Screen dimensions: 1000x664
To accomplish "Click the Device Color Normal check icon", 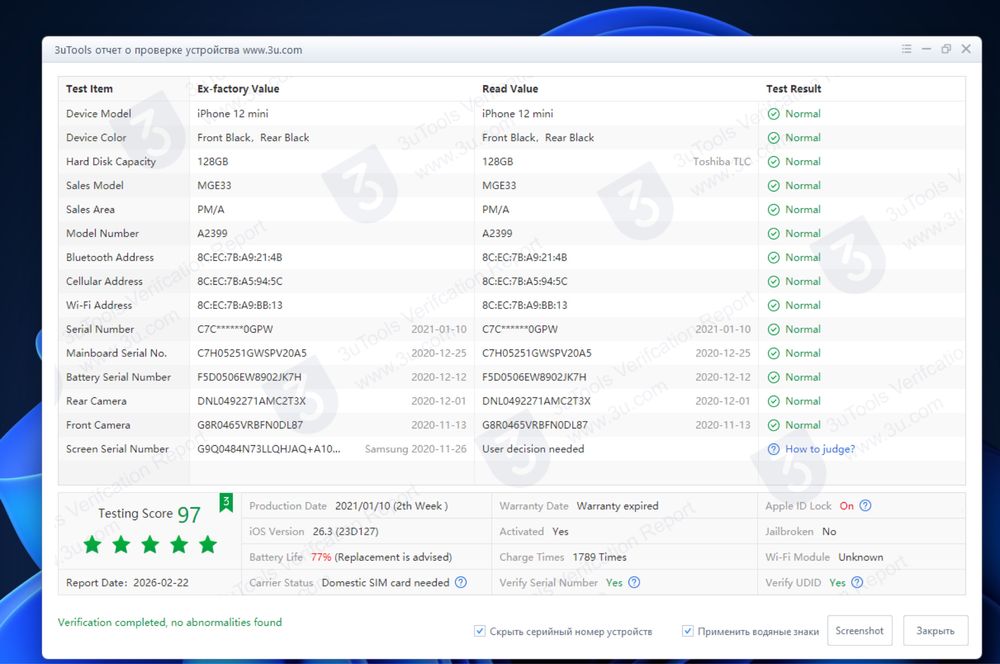I will (774, 138).
